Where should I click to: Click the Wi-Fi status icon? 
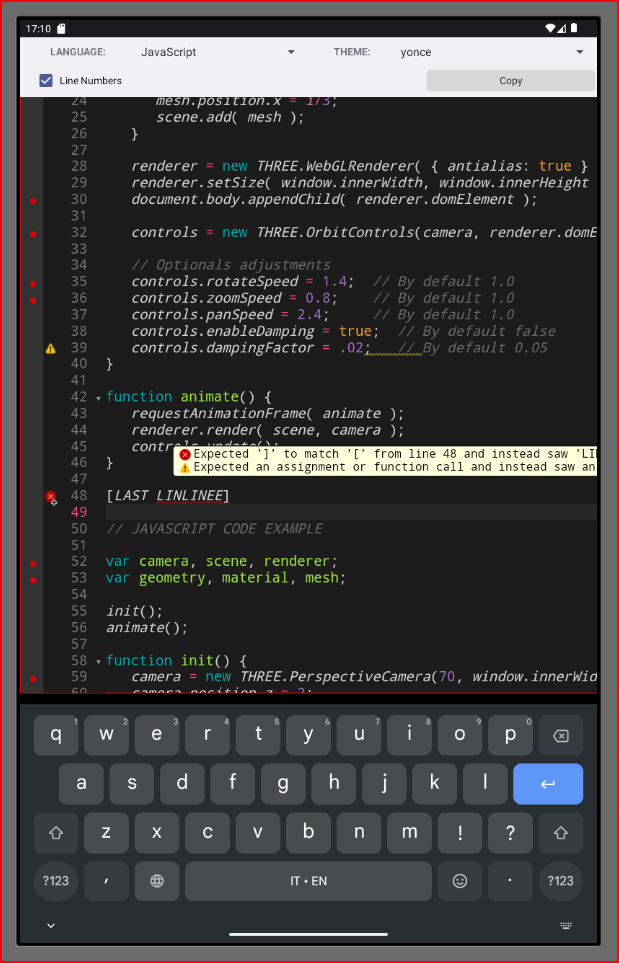click(550, 28)
